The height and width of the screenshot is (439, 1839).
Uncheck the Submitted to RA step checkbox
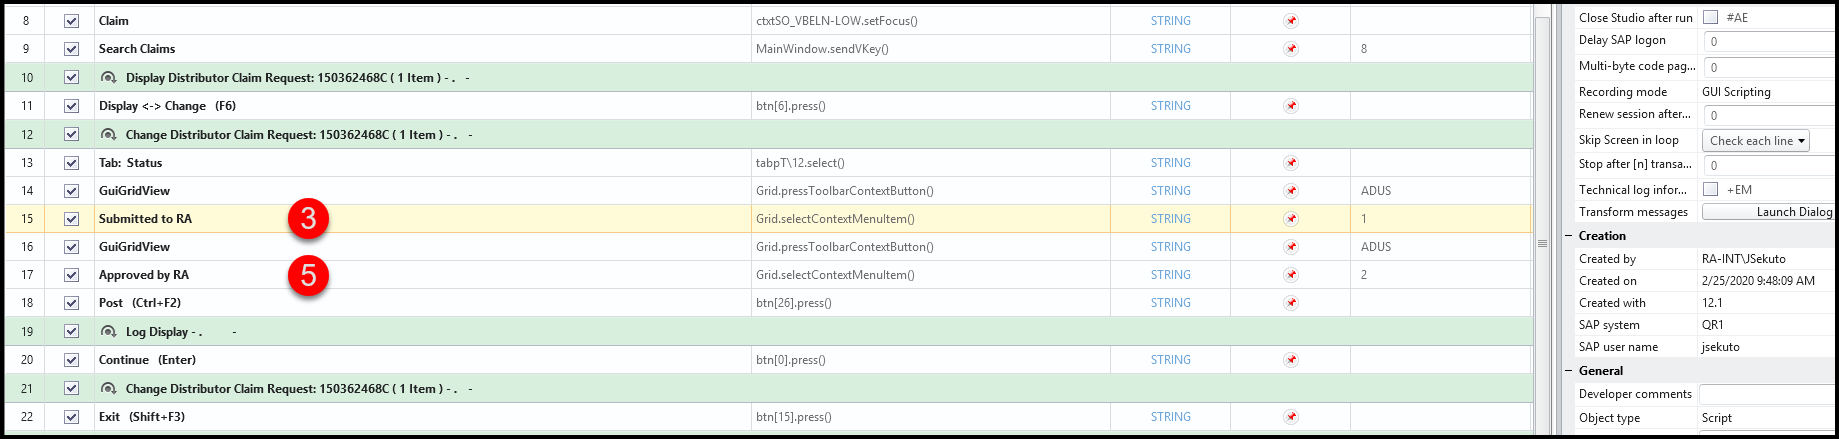[71, 219]
